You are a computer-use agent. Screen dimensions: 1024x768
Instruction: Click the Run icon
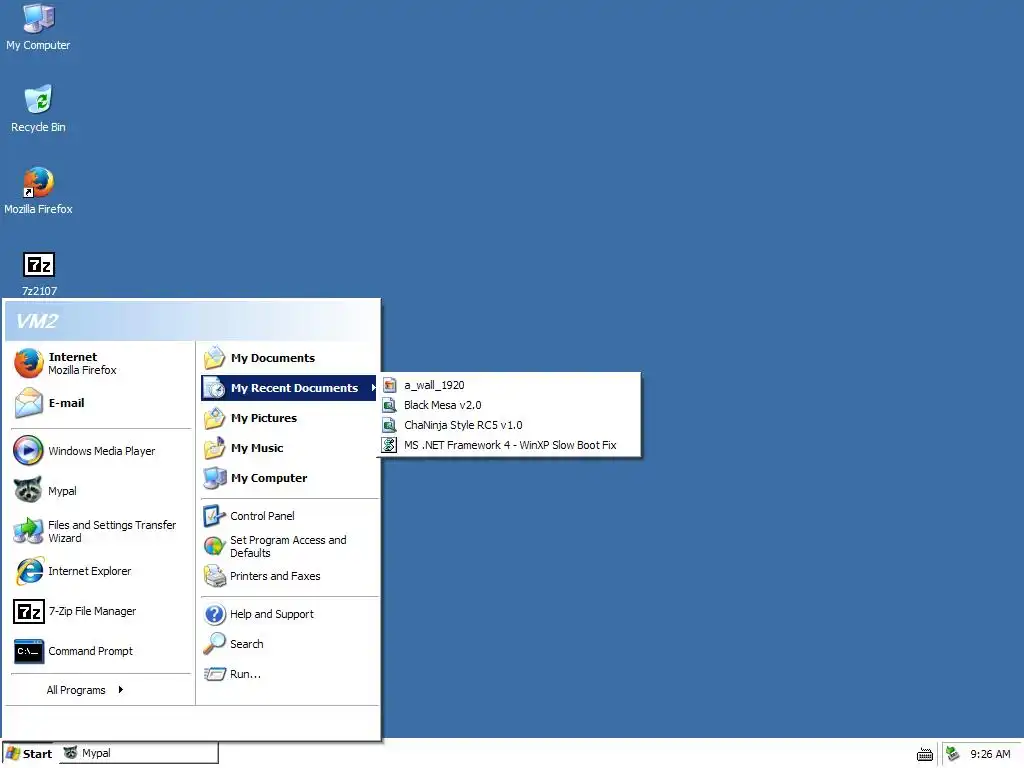click(x=214, y=674)
